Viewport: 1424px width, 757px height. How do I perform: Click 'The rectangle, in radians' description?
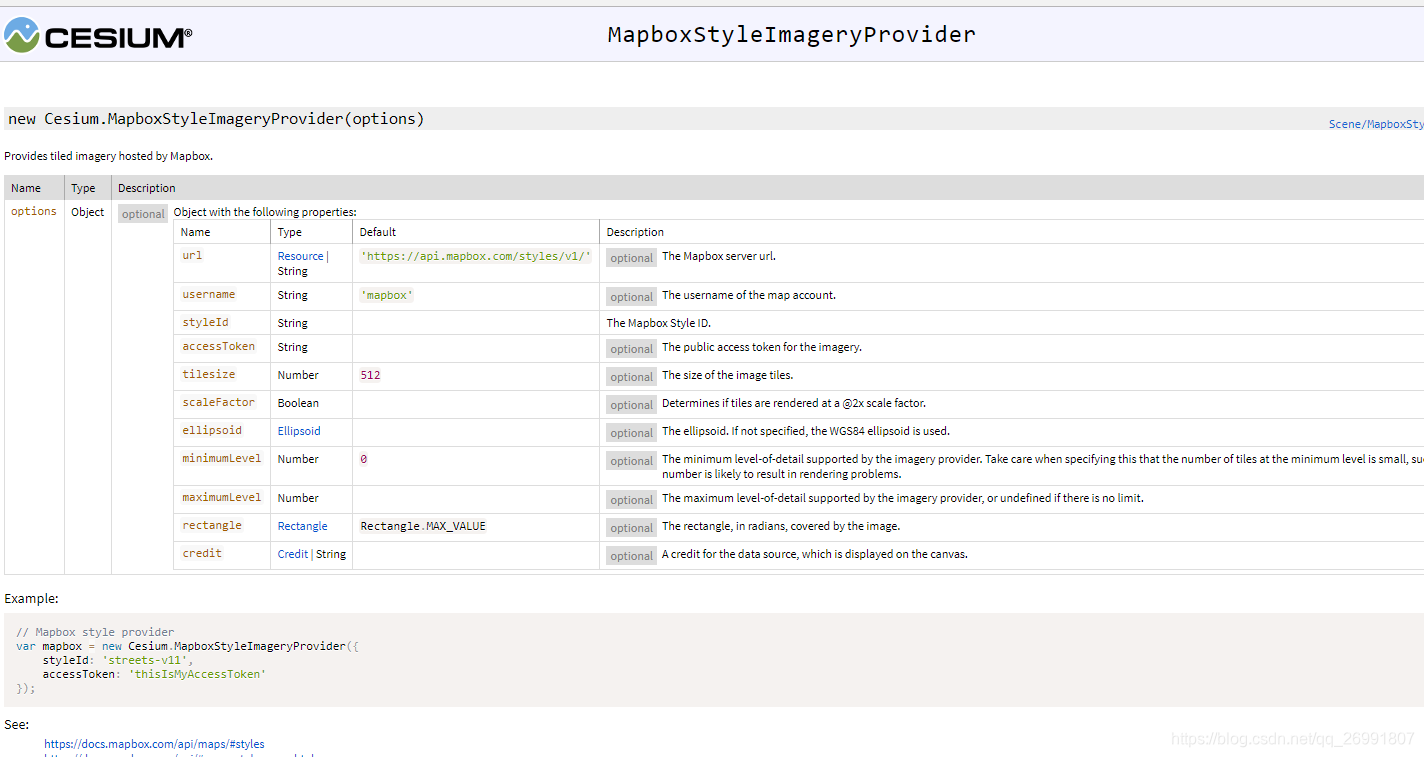781,526
